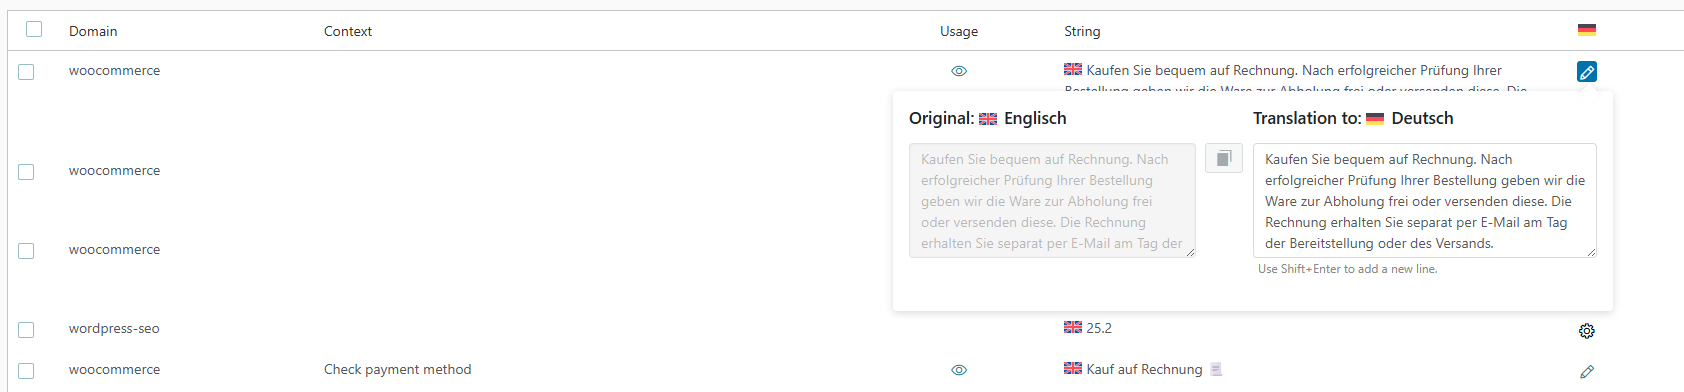This screenshot has width=1684, height=392.
Task: Grab the translation textarea corner handle
Action: pyautogui.click(x=1591, y=252)
